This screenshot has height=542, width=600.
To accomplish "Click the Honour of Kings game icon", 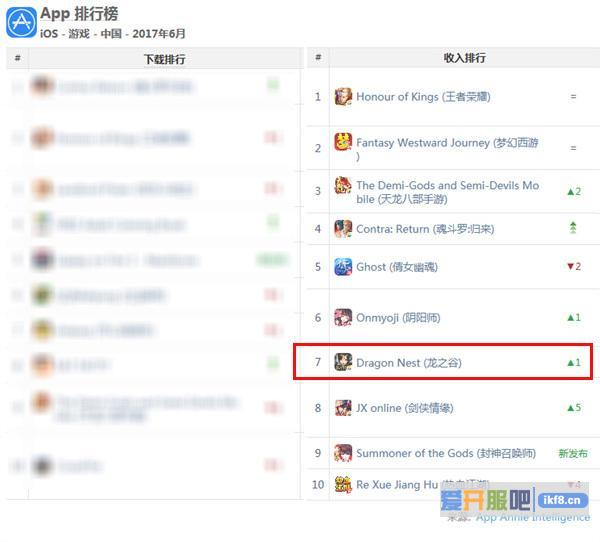I will pos(343,96).
